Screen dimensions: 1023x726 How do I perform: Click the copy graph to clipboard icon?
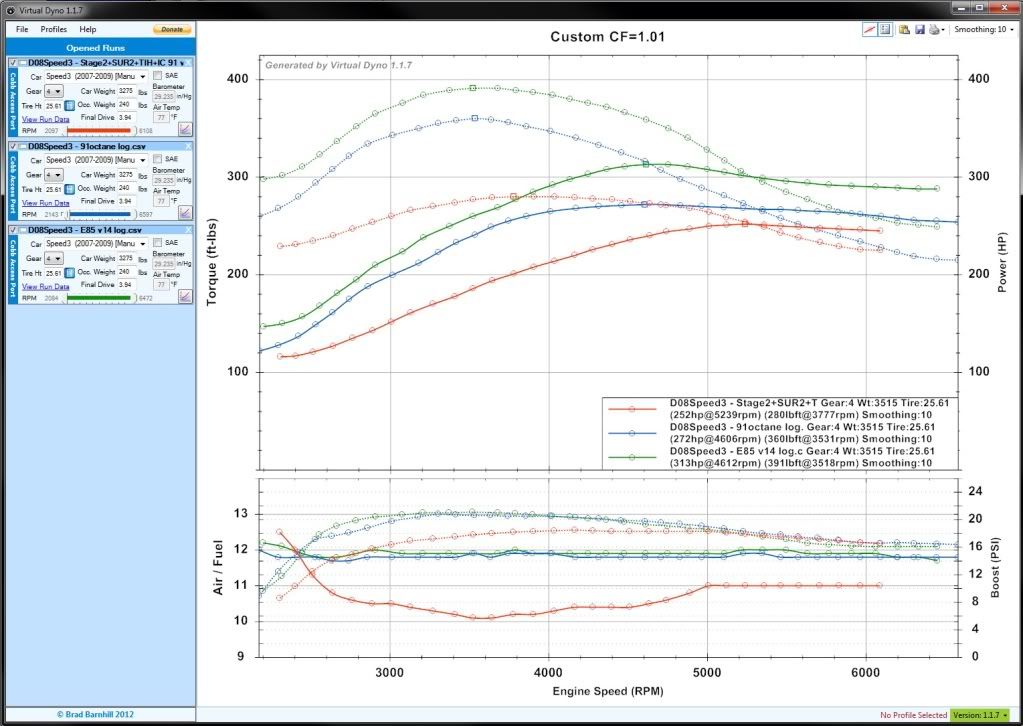[904, 30]
